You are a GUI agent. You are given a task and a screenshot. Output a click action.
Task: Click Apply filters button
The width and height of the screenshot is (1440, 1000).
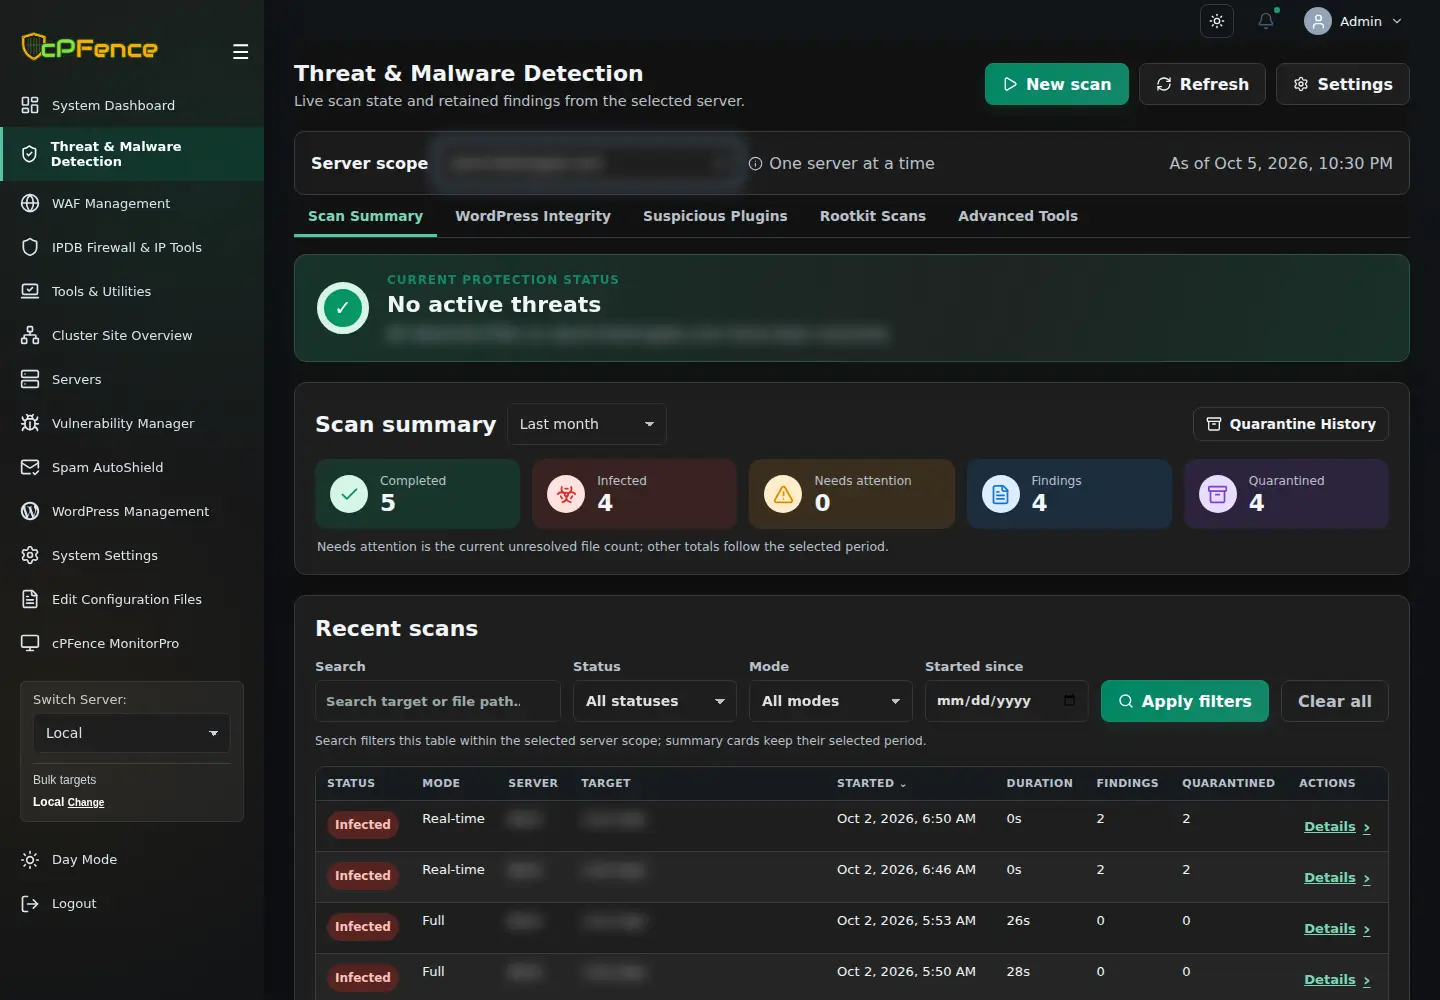[x=1185, y=701]
